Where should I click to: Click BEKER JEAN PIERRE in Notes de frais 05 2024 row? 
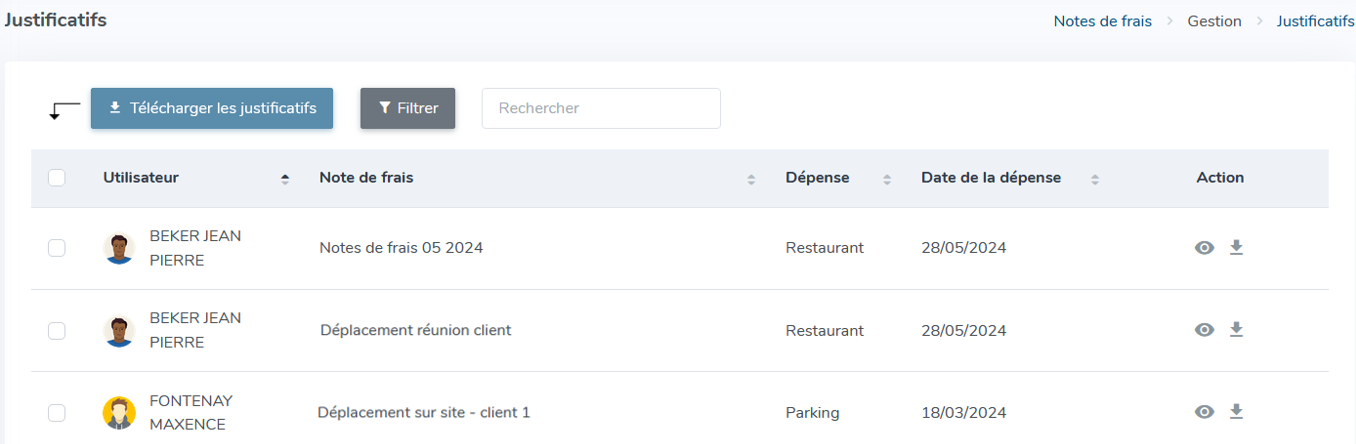(195, 248)
